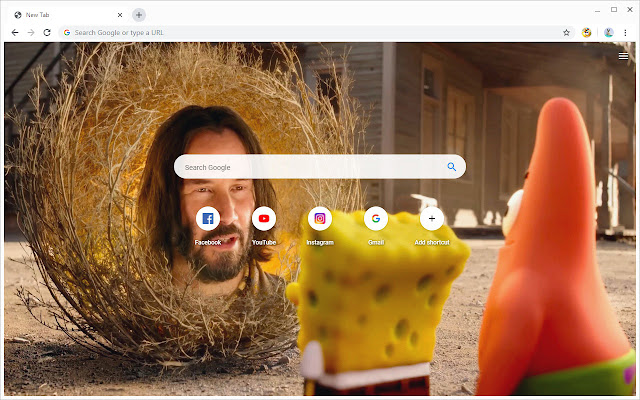640x400 pixels.
Task: Open a new tab with the plus button
Action: click(x=139, y=15)
